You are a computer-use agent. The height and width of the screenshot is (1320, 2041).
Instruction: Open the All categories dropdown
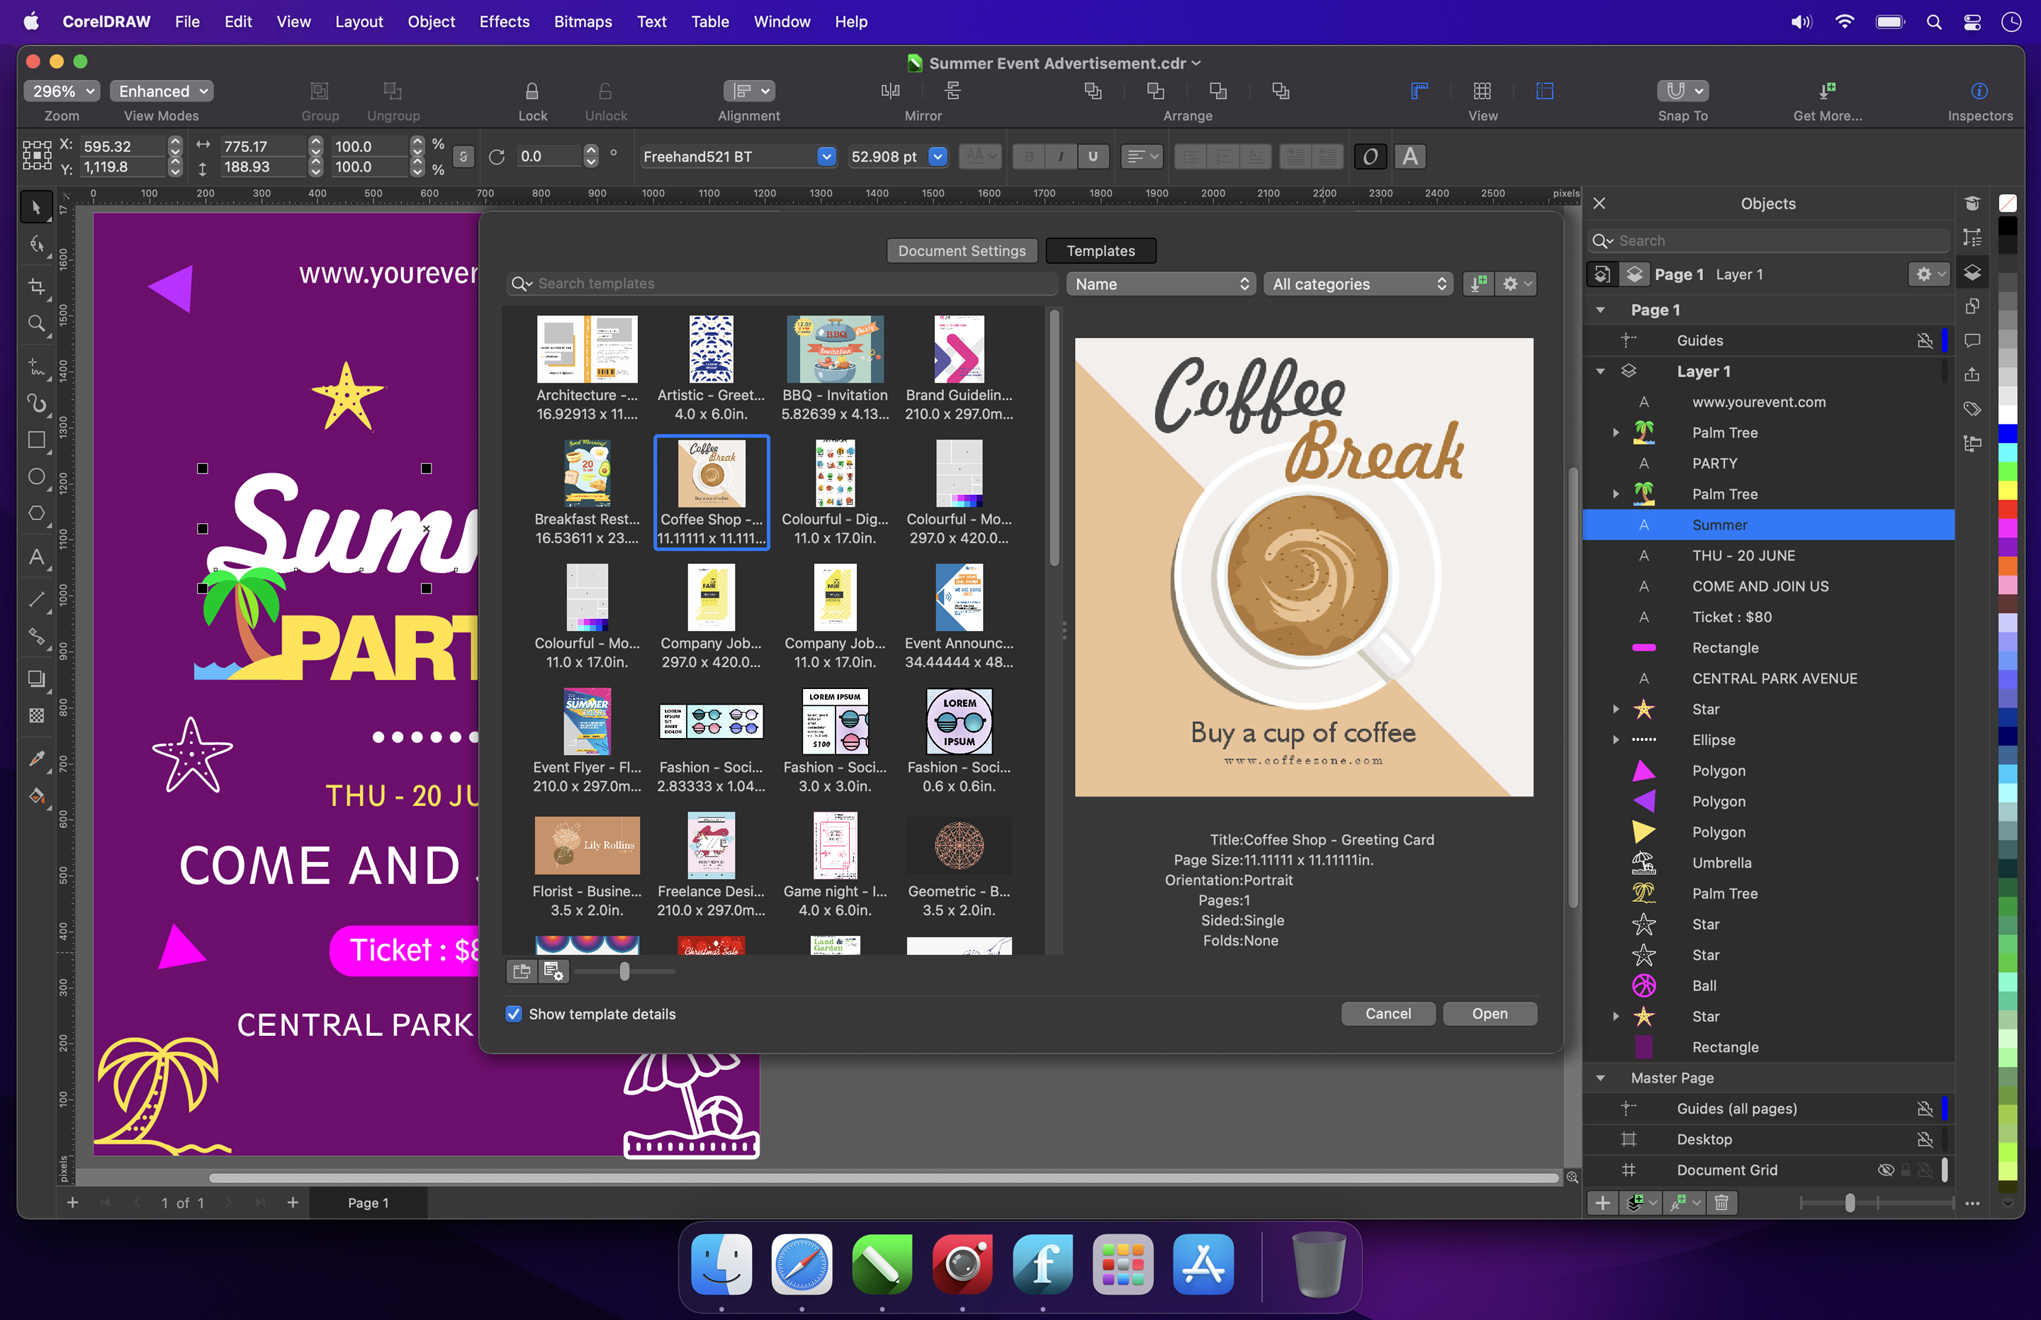point(1358,283)
